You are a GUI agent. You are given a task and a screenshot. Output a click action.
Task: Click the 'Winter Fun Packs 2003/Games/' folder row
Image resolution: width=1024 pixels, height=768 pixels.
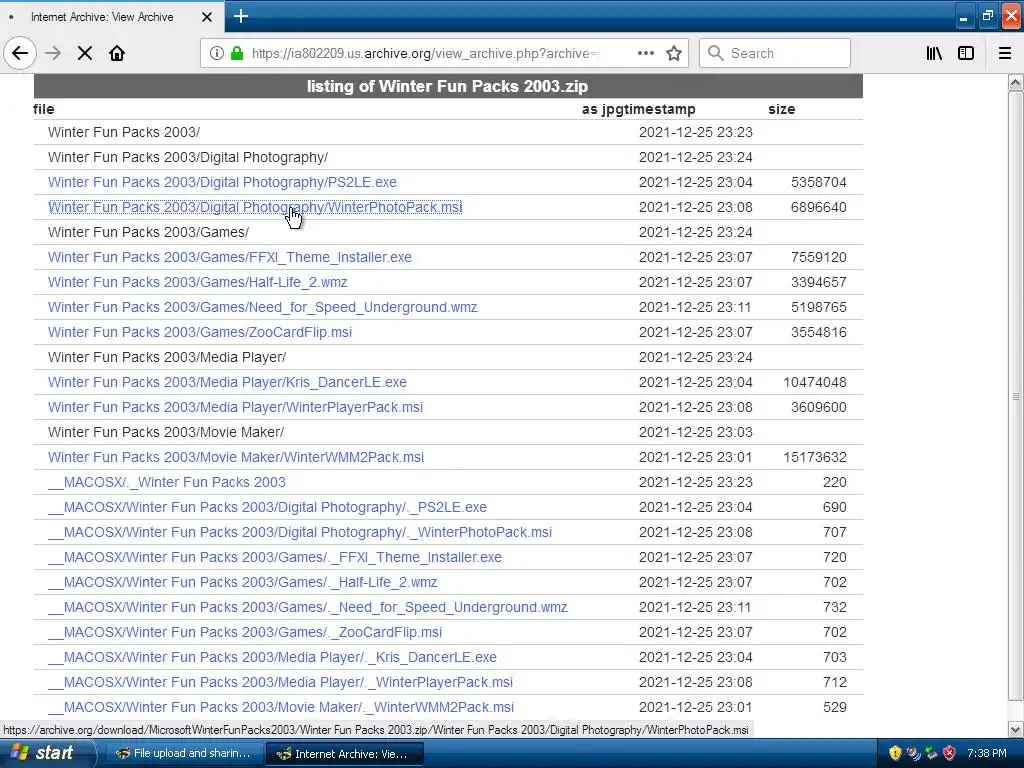click(448, 232)
